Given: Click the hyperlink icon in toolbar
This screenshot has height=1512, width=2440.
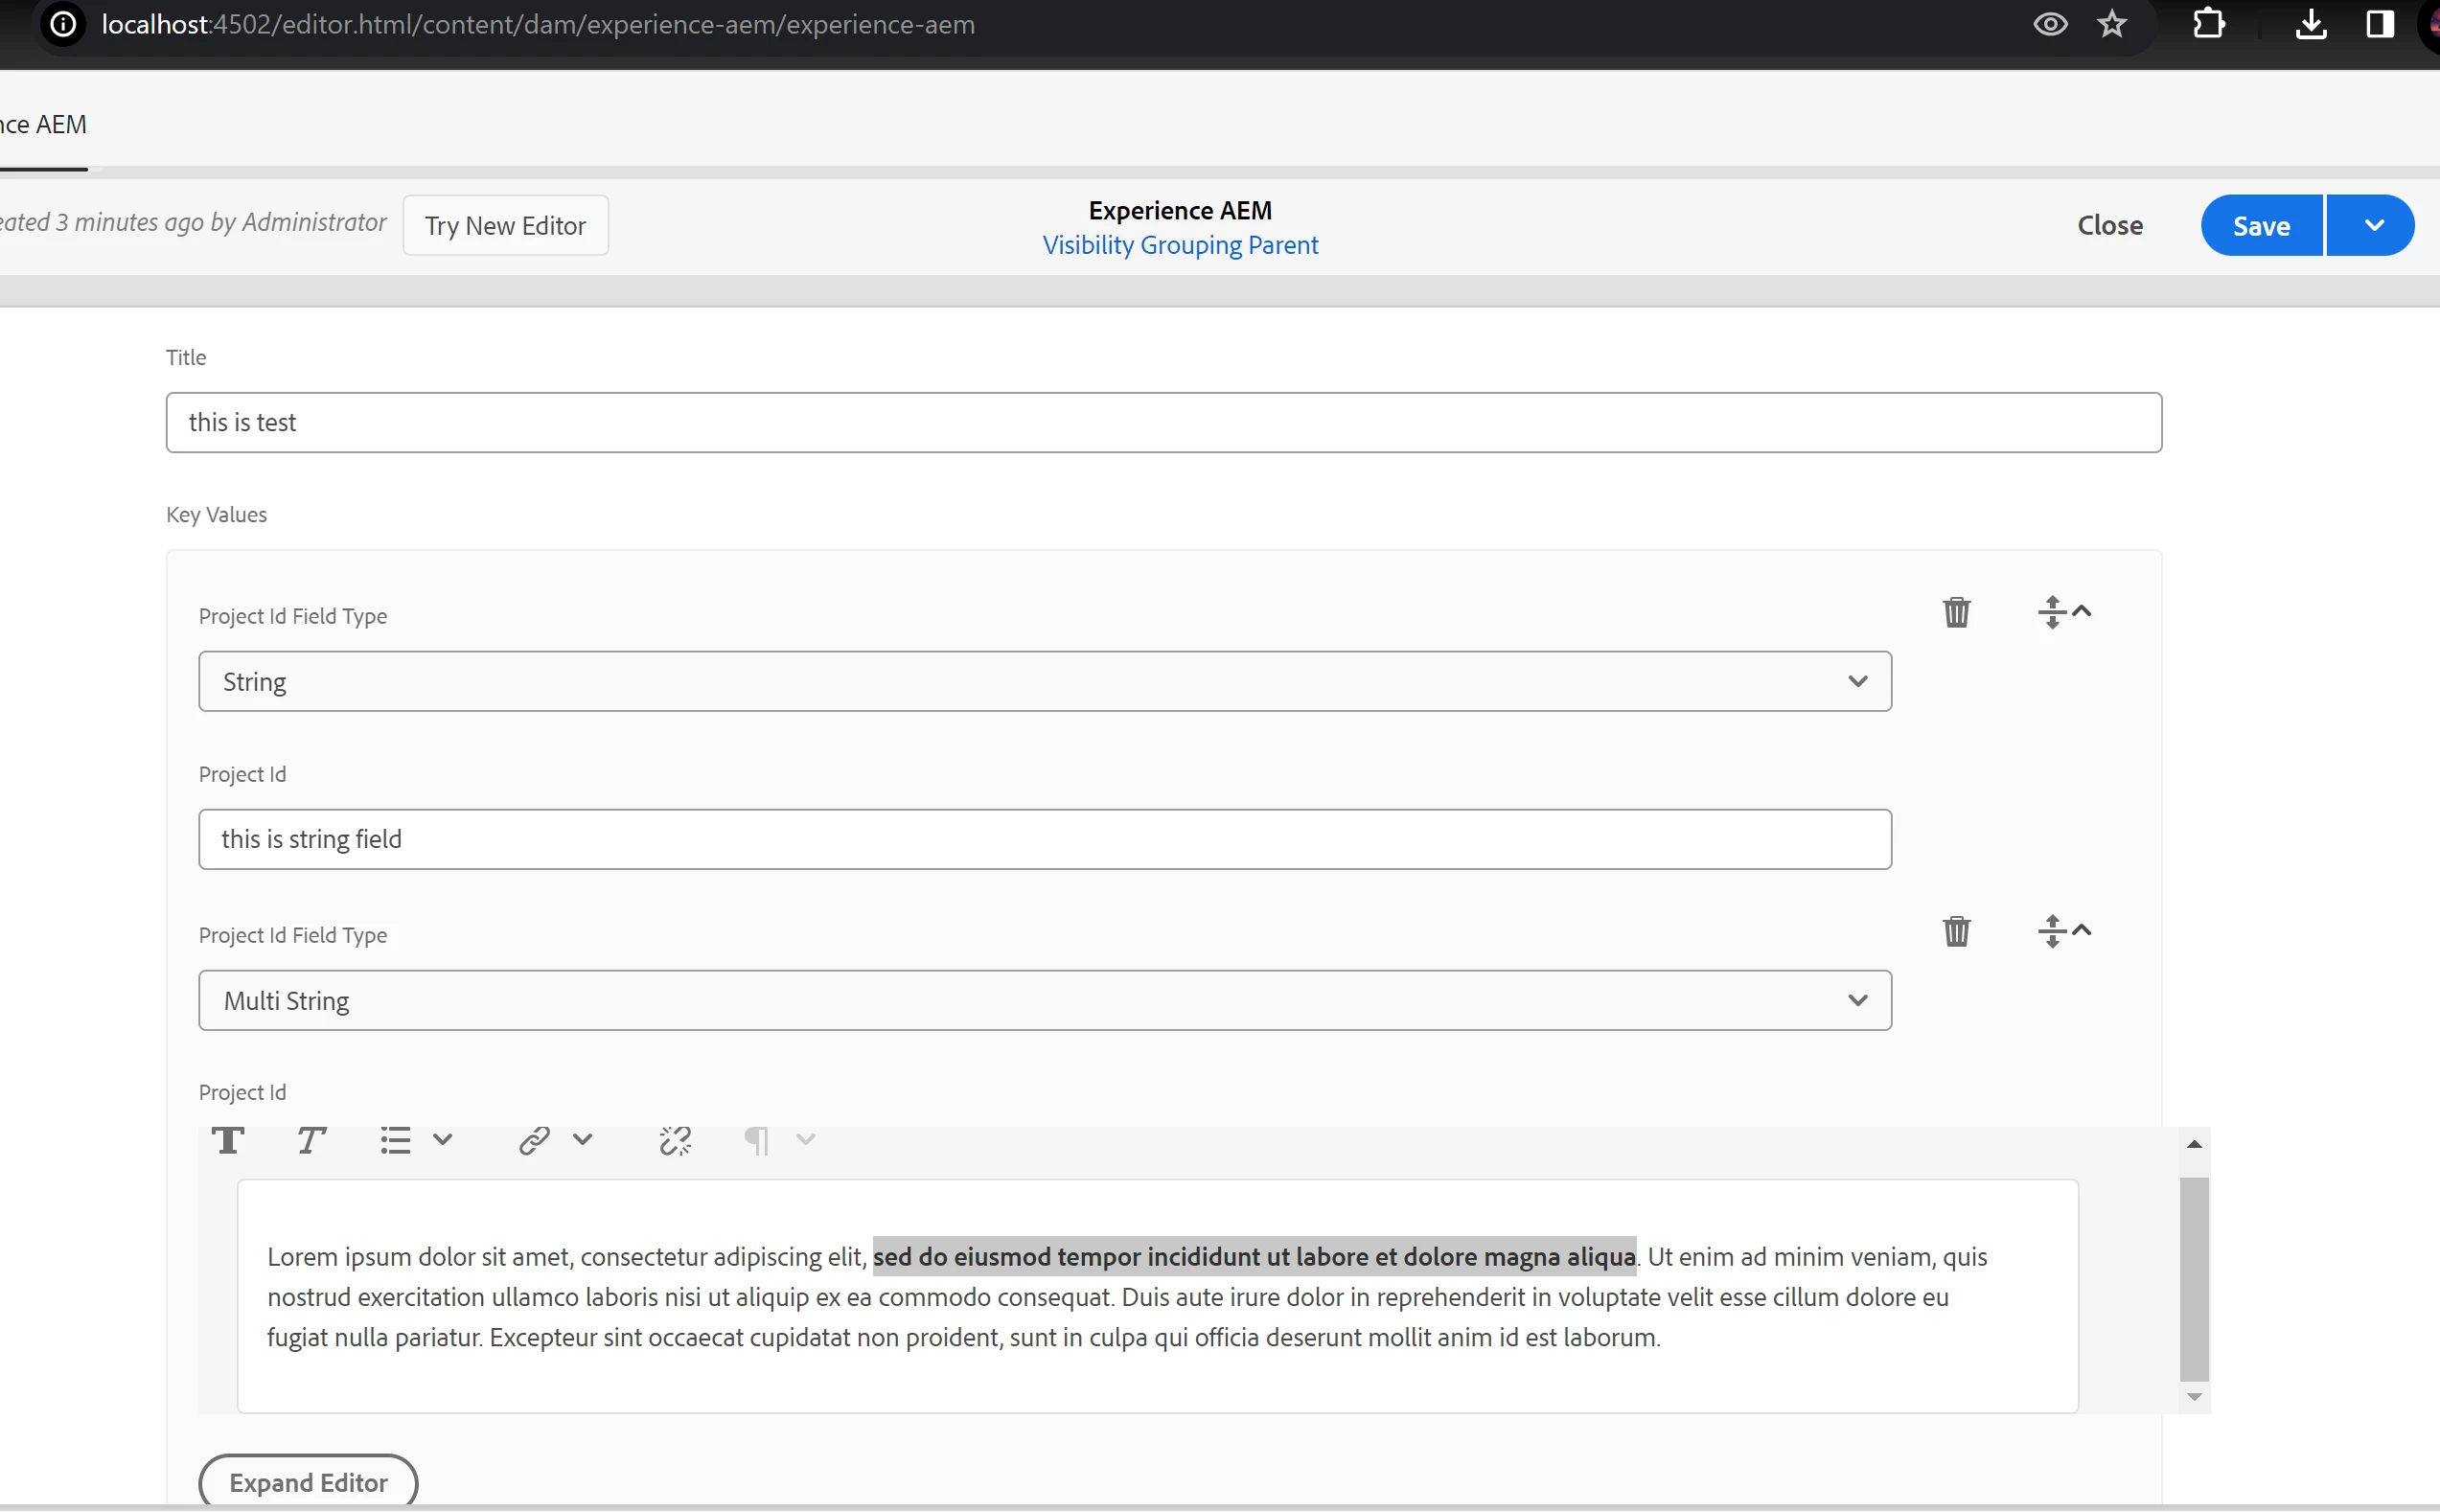Looking at the screenshot, I should click(x=534, y=1140).
